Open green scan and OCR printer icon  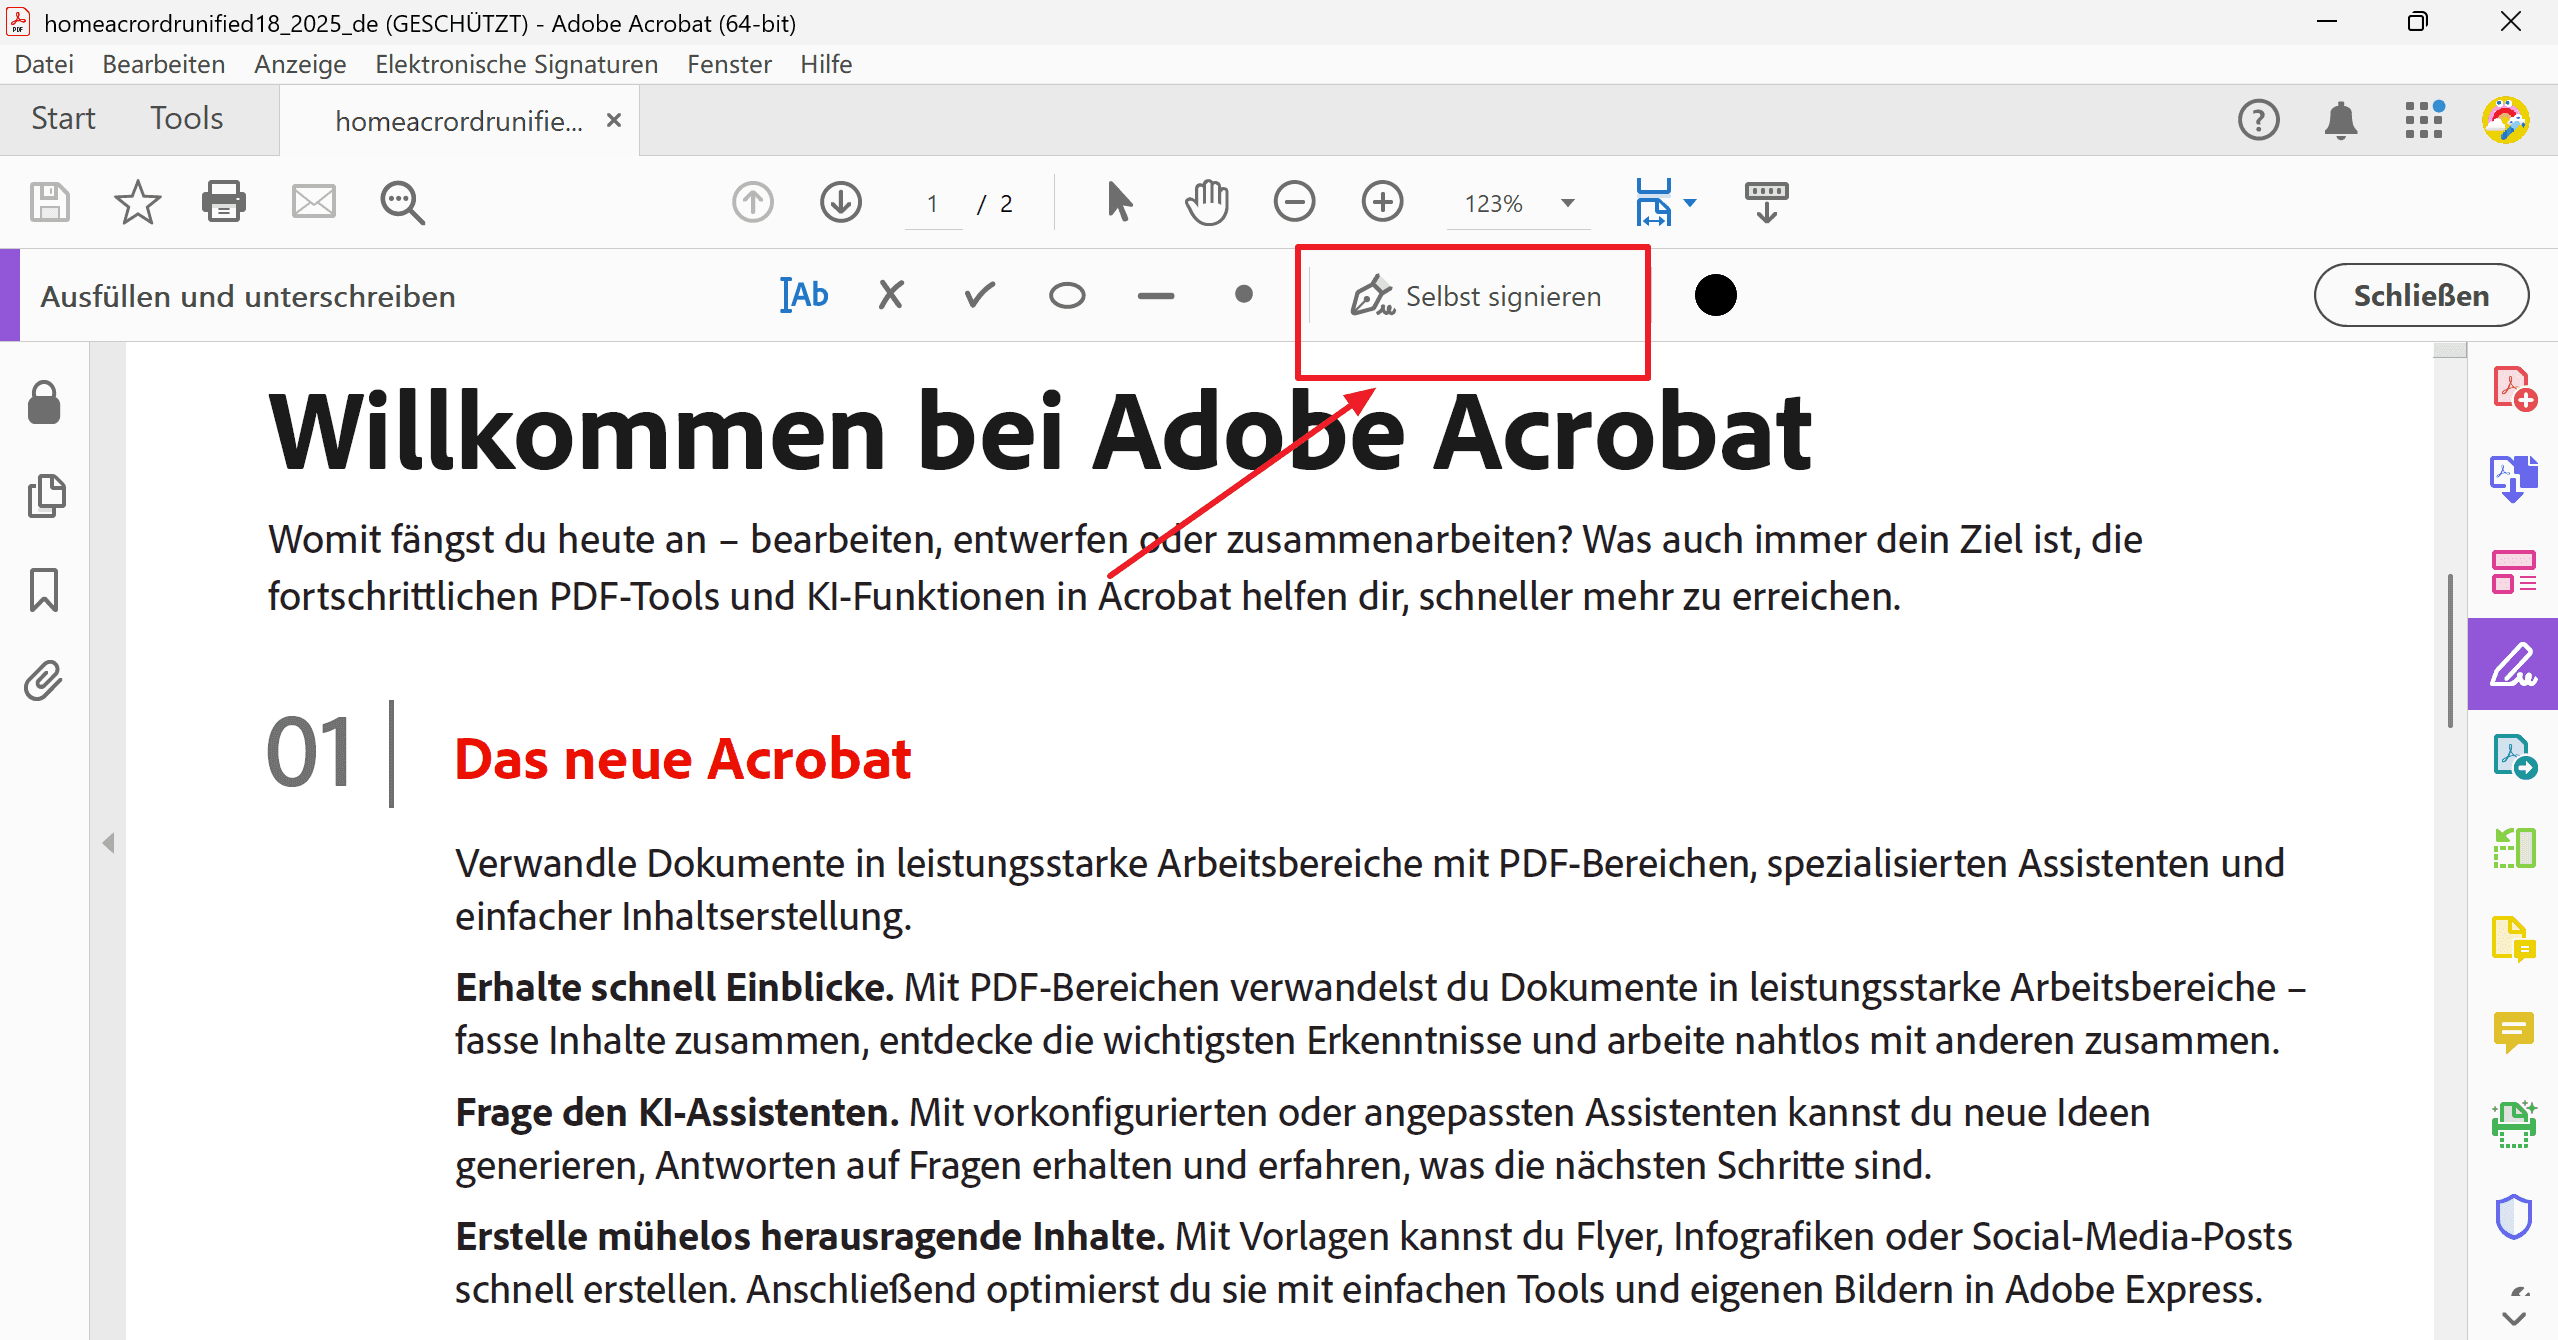[2513, 1124]
